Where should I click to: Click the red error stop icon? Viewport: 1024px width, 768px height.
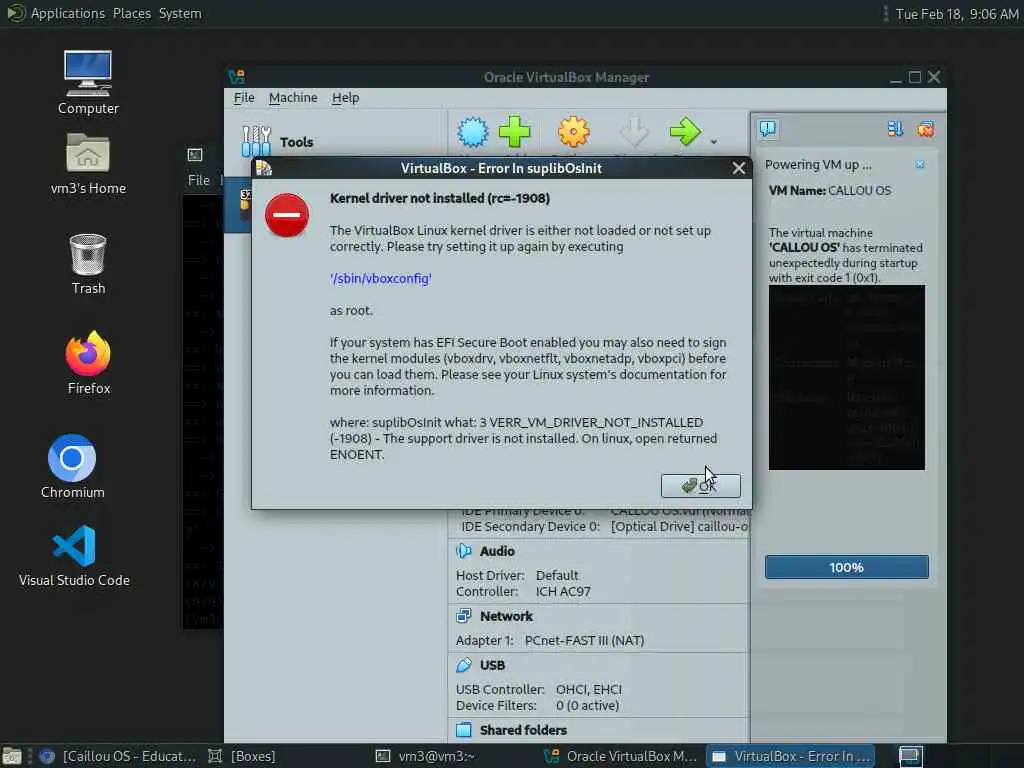(x=287, y=215)
